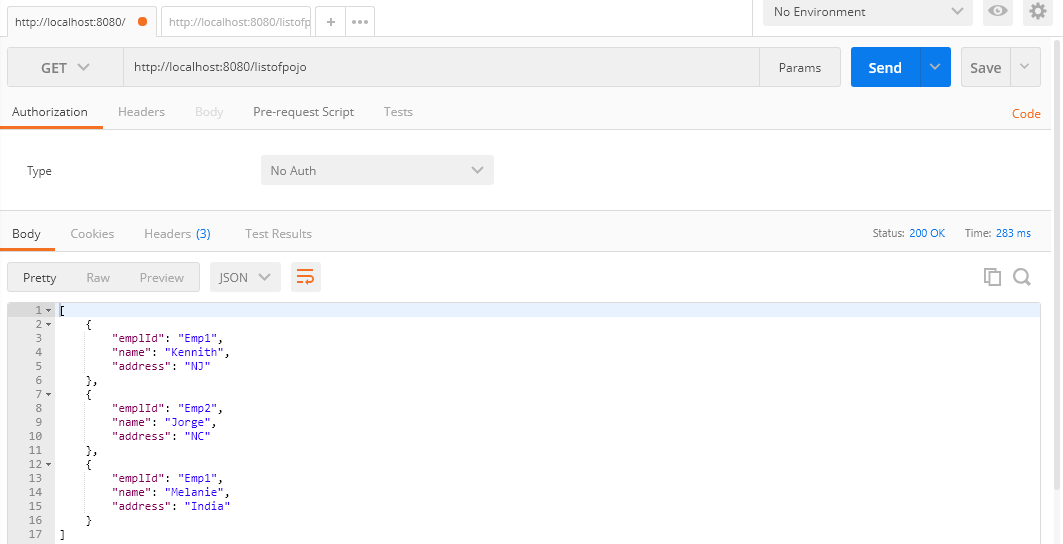Click the request URL input field
The height and width of the screenshot is (544, 1063).
pyautogui.click(x=441, y=67)
